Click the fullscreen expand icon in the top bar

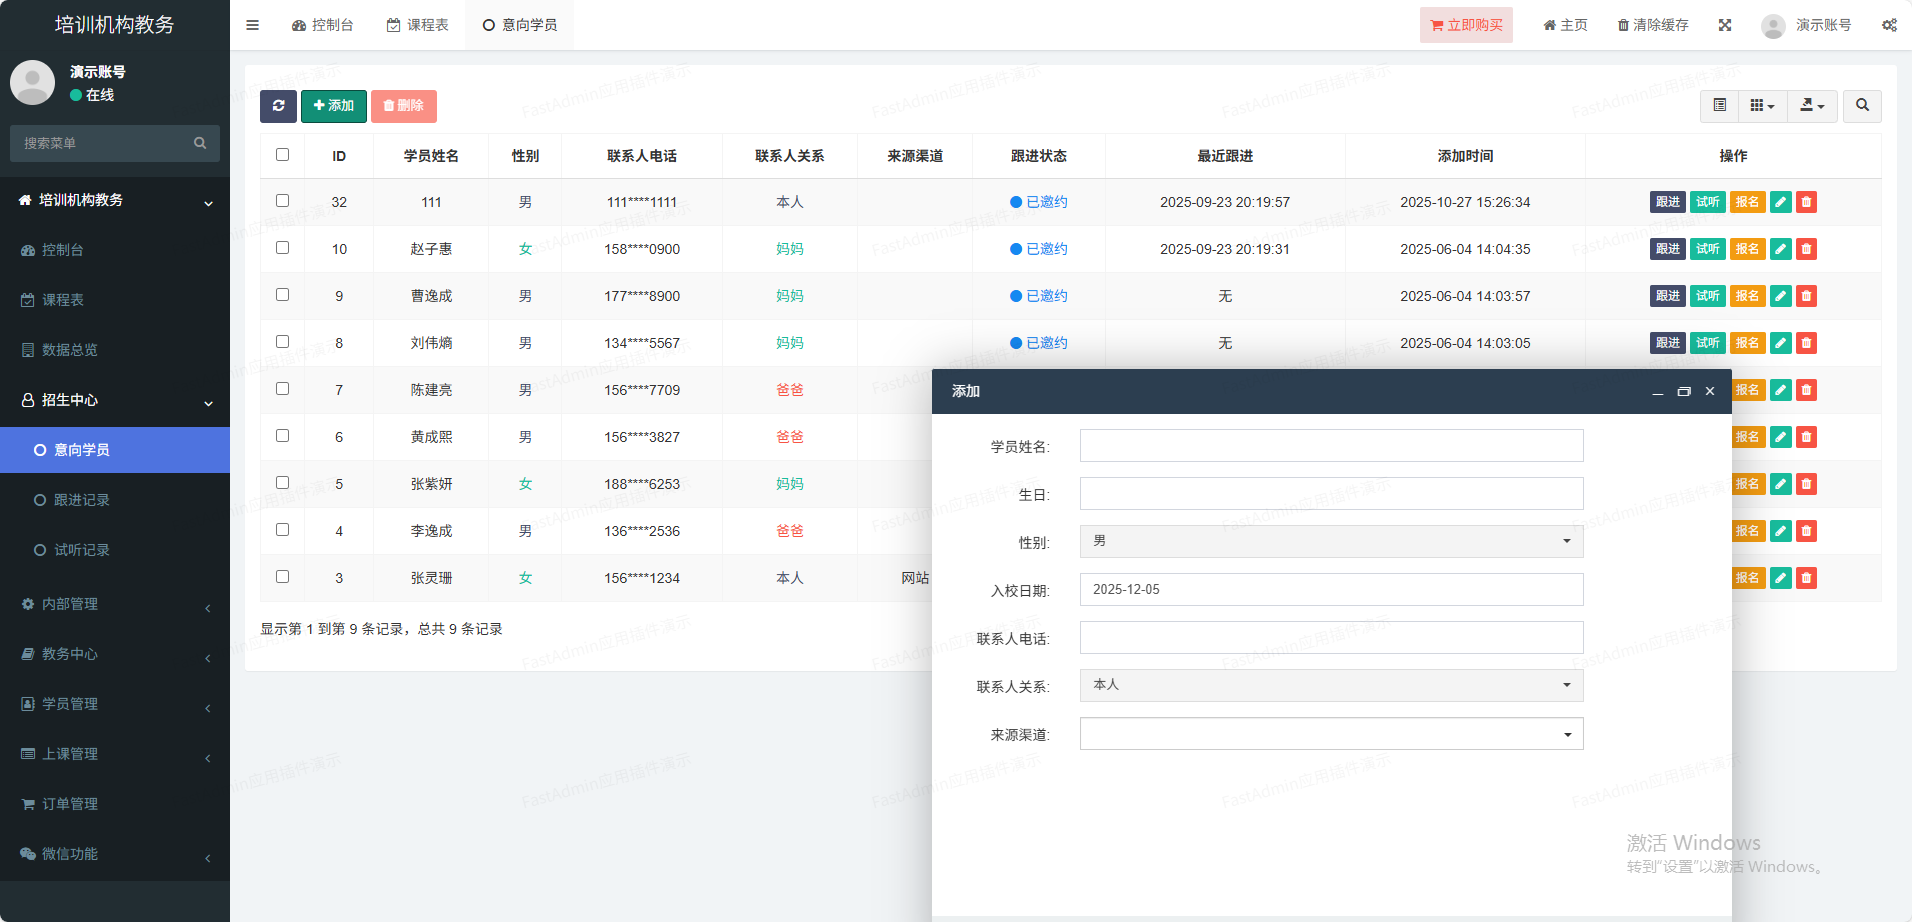tap(1725, 25)
